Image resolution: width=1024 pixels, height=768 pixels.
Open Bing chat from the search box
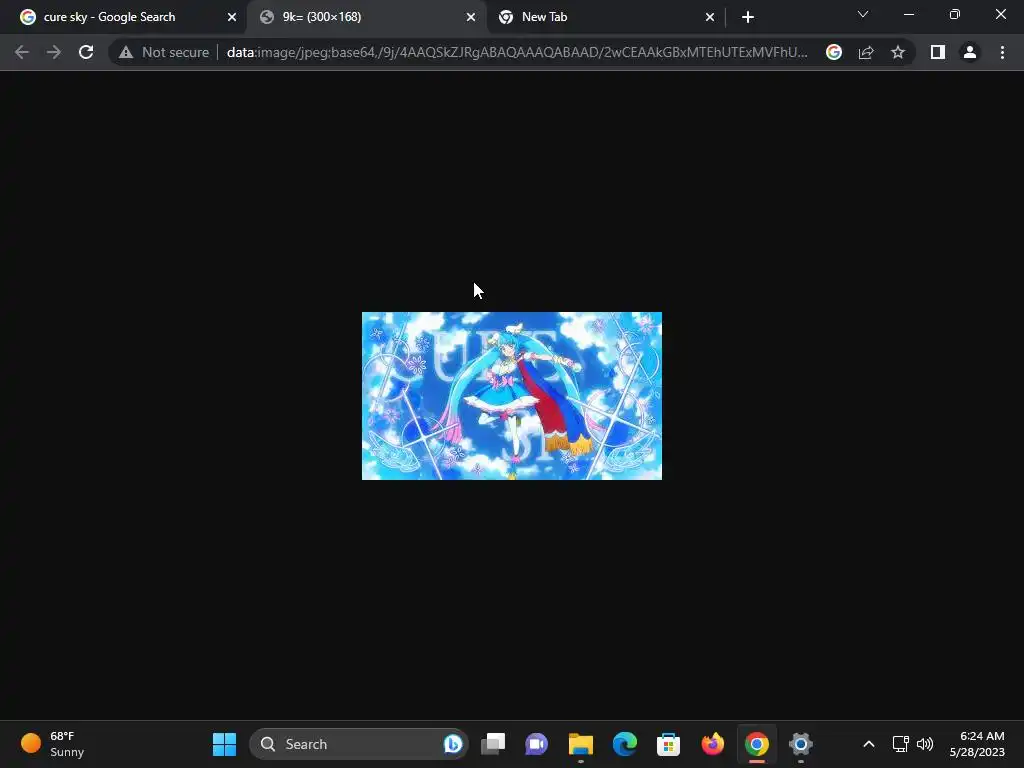pos(453,744)
